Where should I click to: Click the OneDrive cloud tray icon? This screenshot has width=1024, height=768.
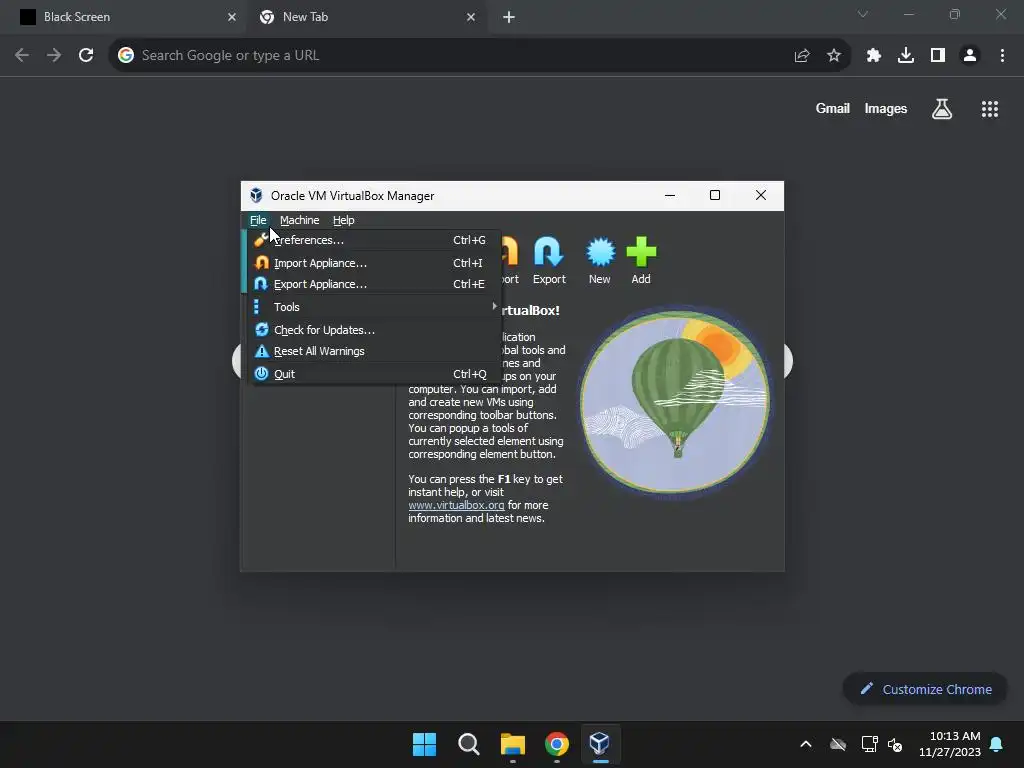(838, 744)
